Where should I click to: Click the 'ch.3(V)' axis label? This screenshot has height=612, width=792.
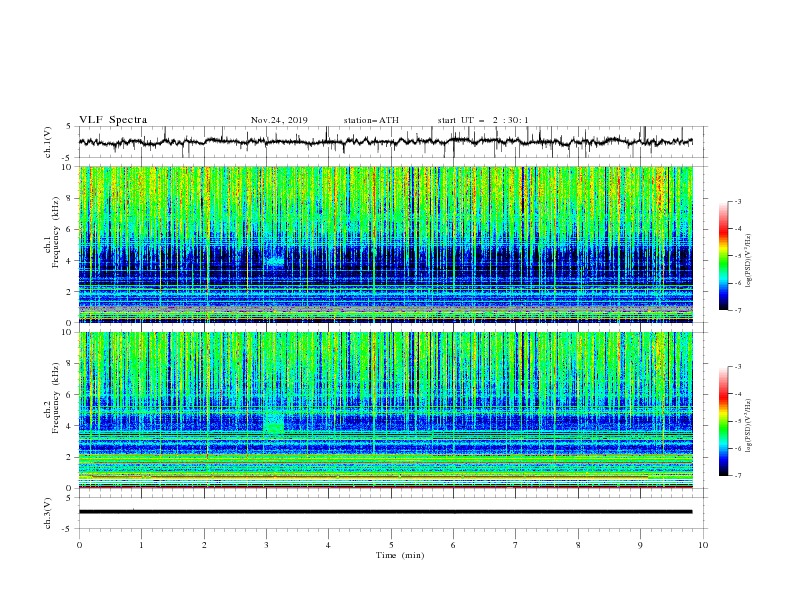(x=48, y=513)
